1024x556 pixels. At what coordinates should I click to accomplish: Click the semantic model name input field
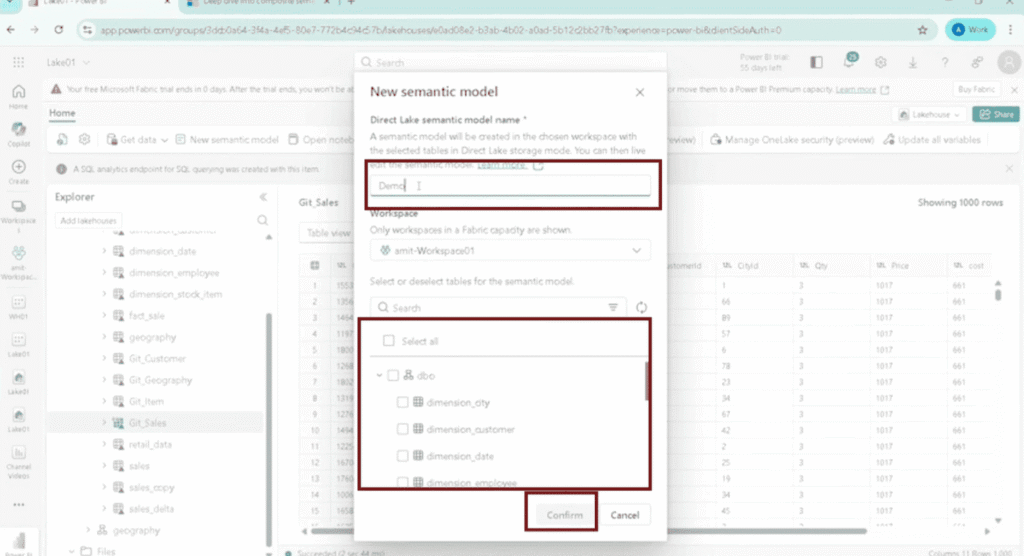(x=510, y=186)
